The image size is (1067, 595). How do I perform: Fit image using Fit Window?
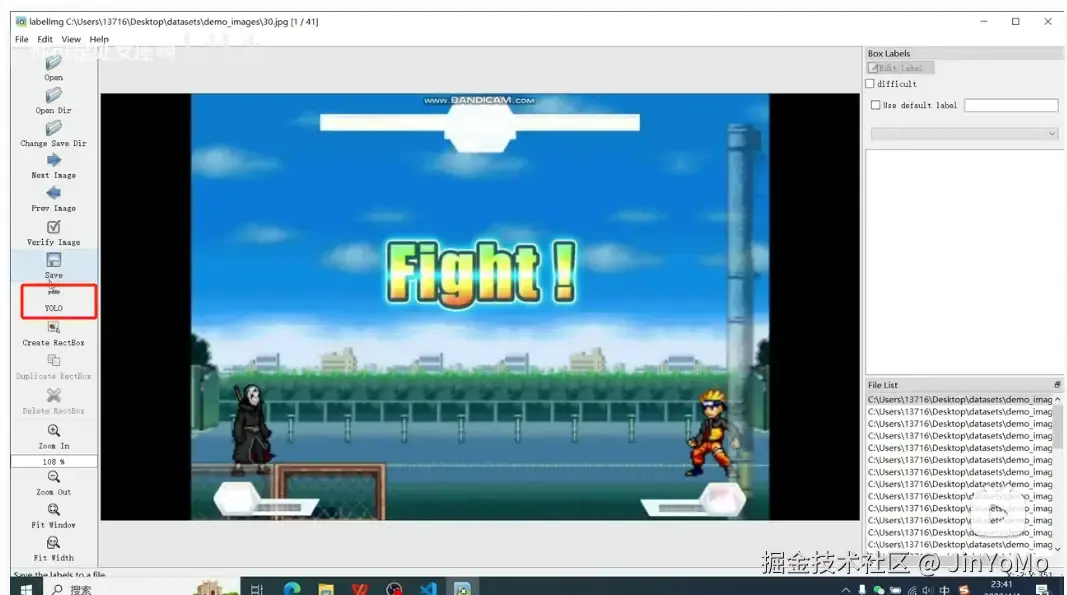(x=53, y=516)
